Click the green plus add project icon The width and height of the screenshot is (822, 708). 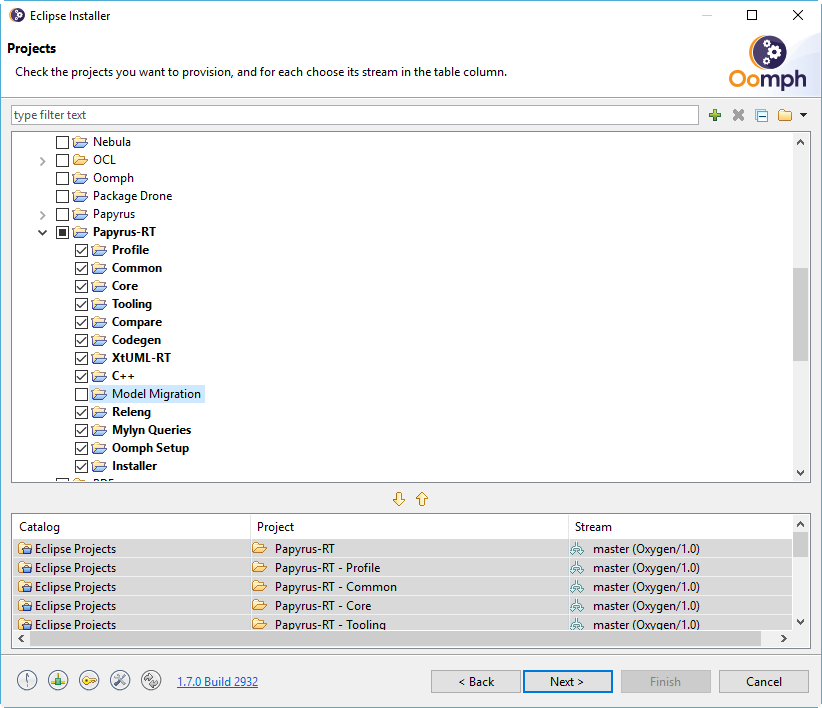coord(715,115)
